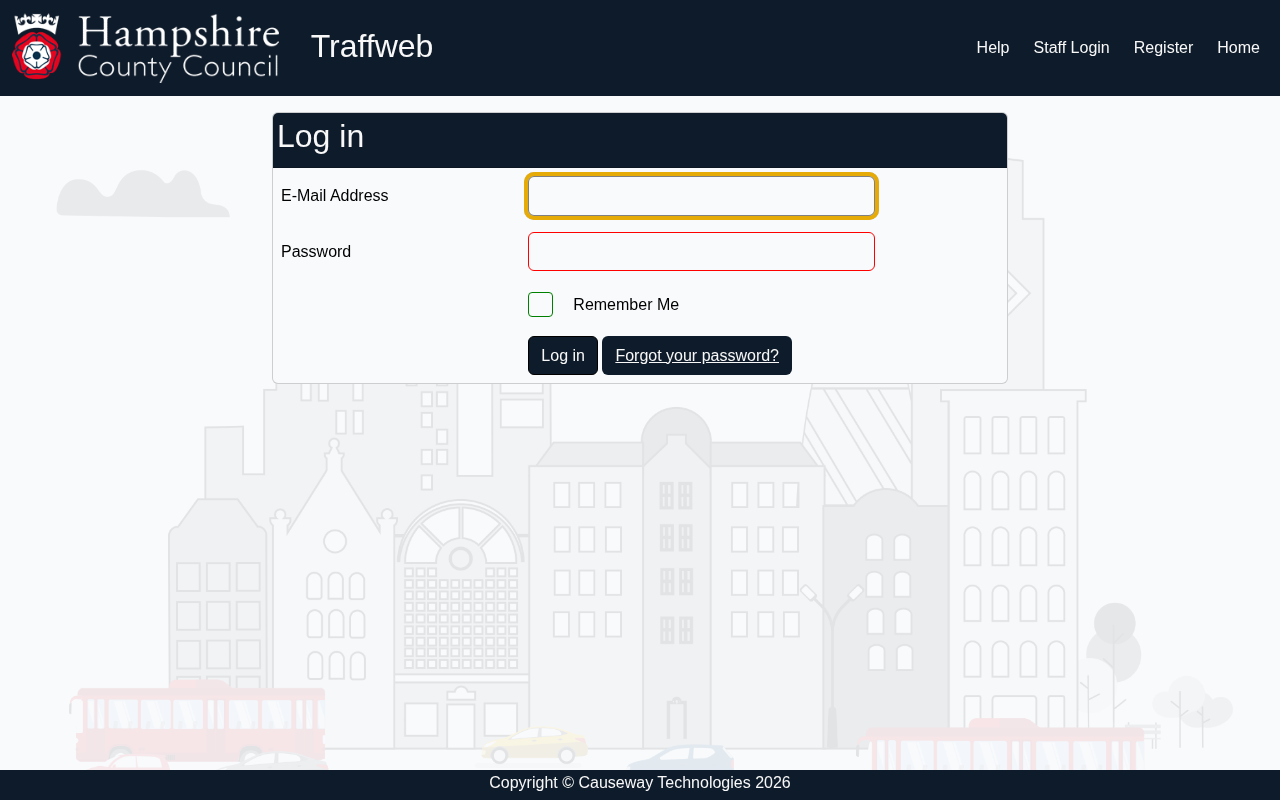
Task: Tick the Remember Me checkbox
Action: [540, 304]
